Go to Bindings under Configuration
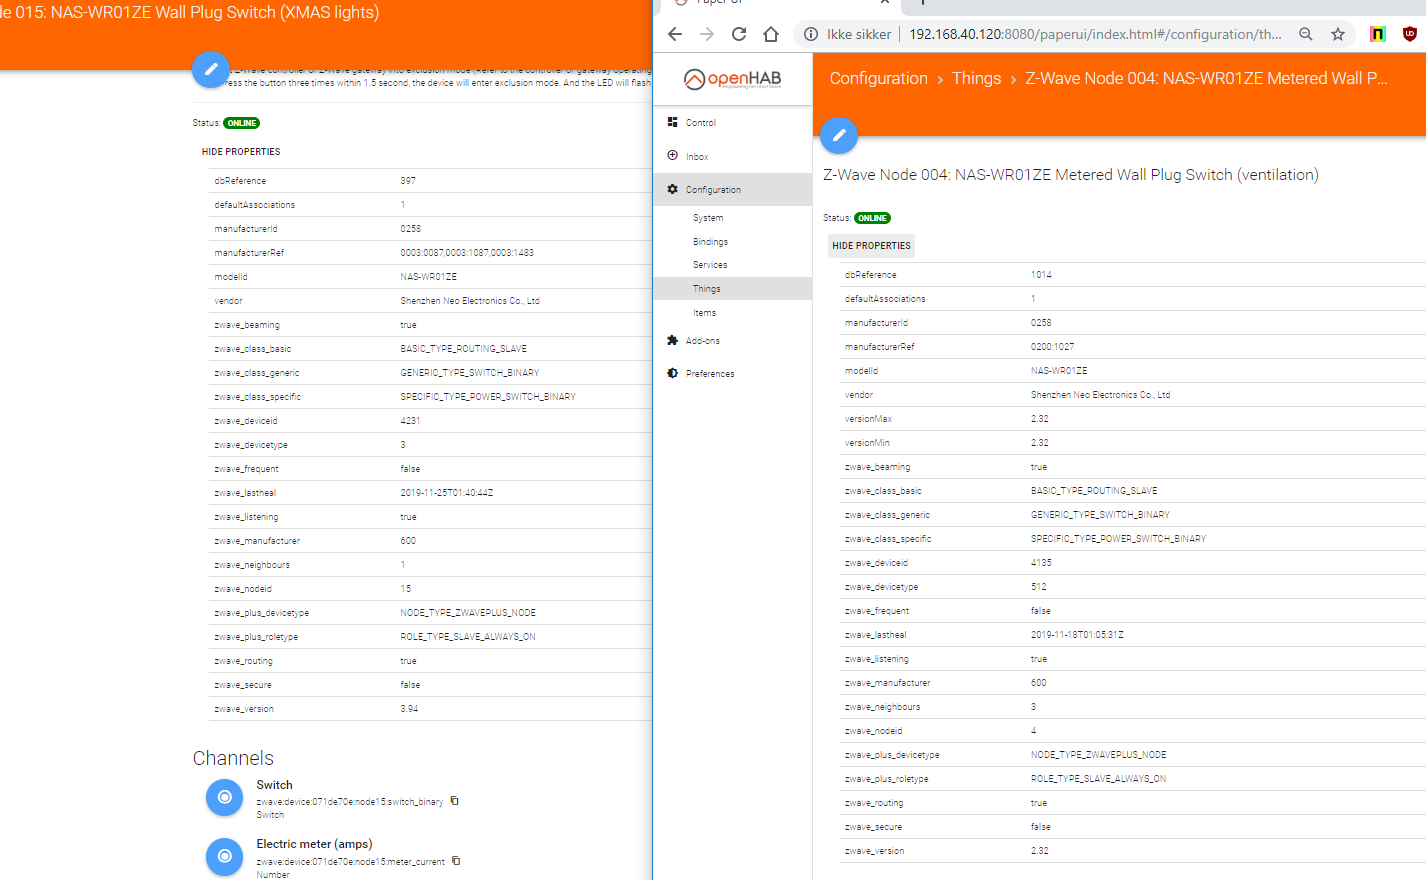The height and width of the screenshot is (880, 1426). 710,242
